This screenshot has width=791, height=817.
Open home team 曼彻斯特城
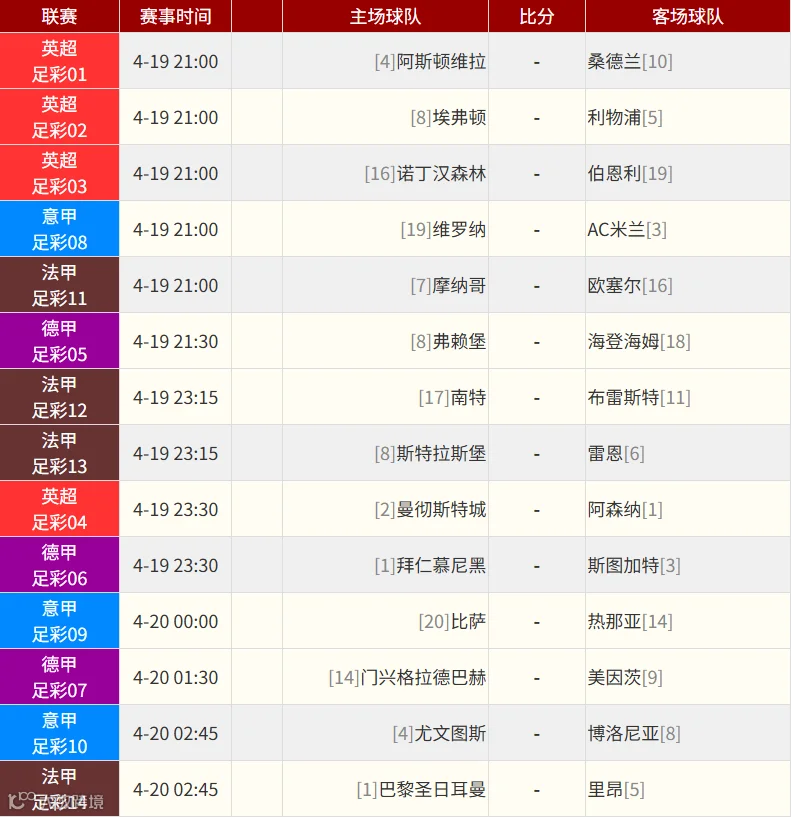tap(441, 510)
